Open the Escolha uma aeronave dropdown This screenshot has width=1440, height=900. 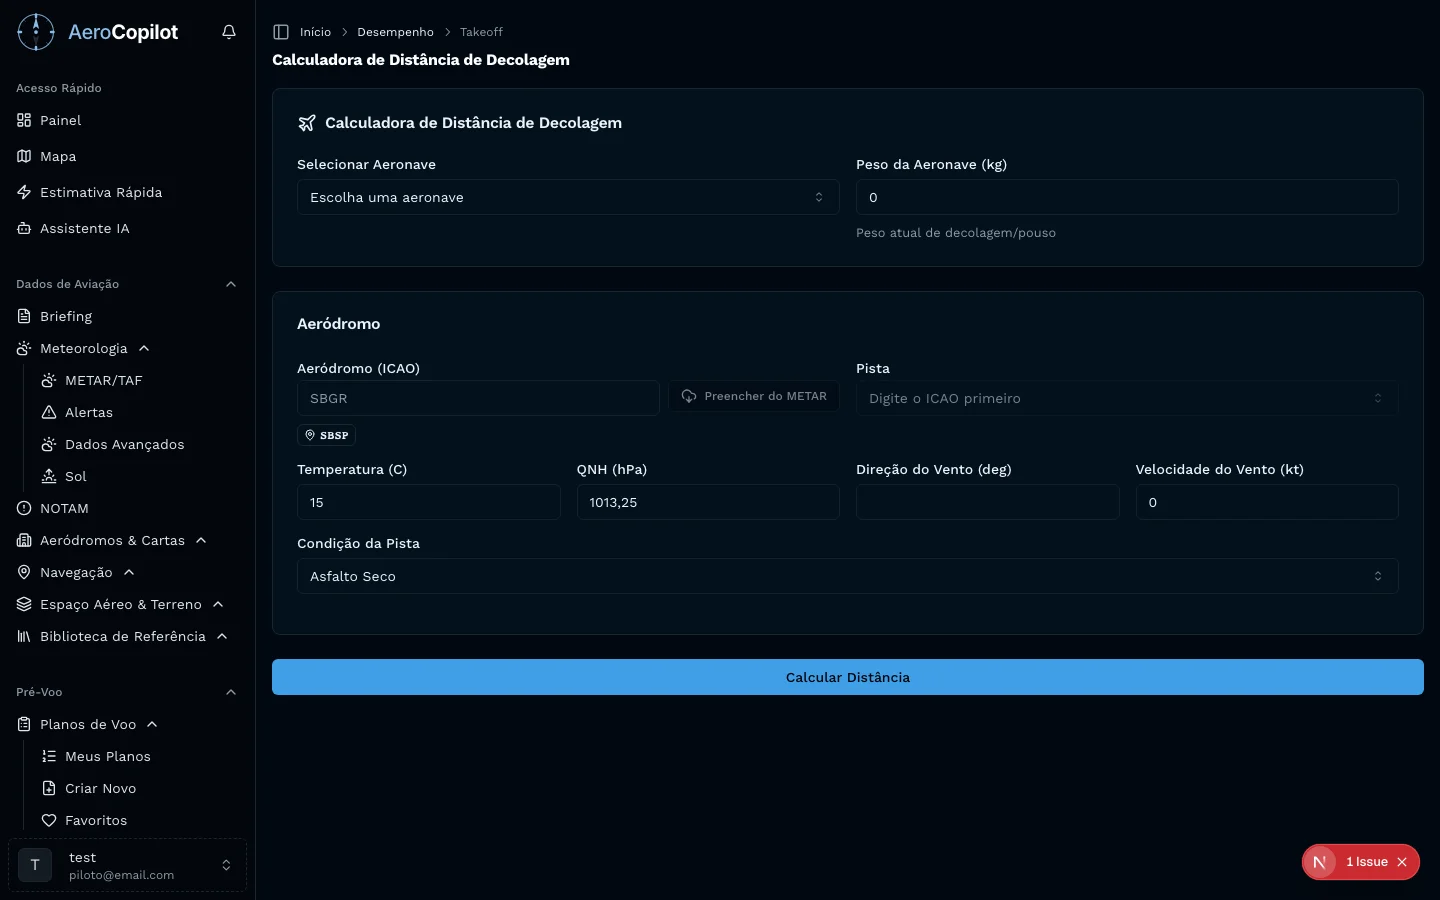(567, 197)
